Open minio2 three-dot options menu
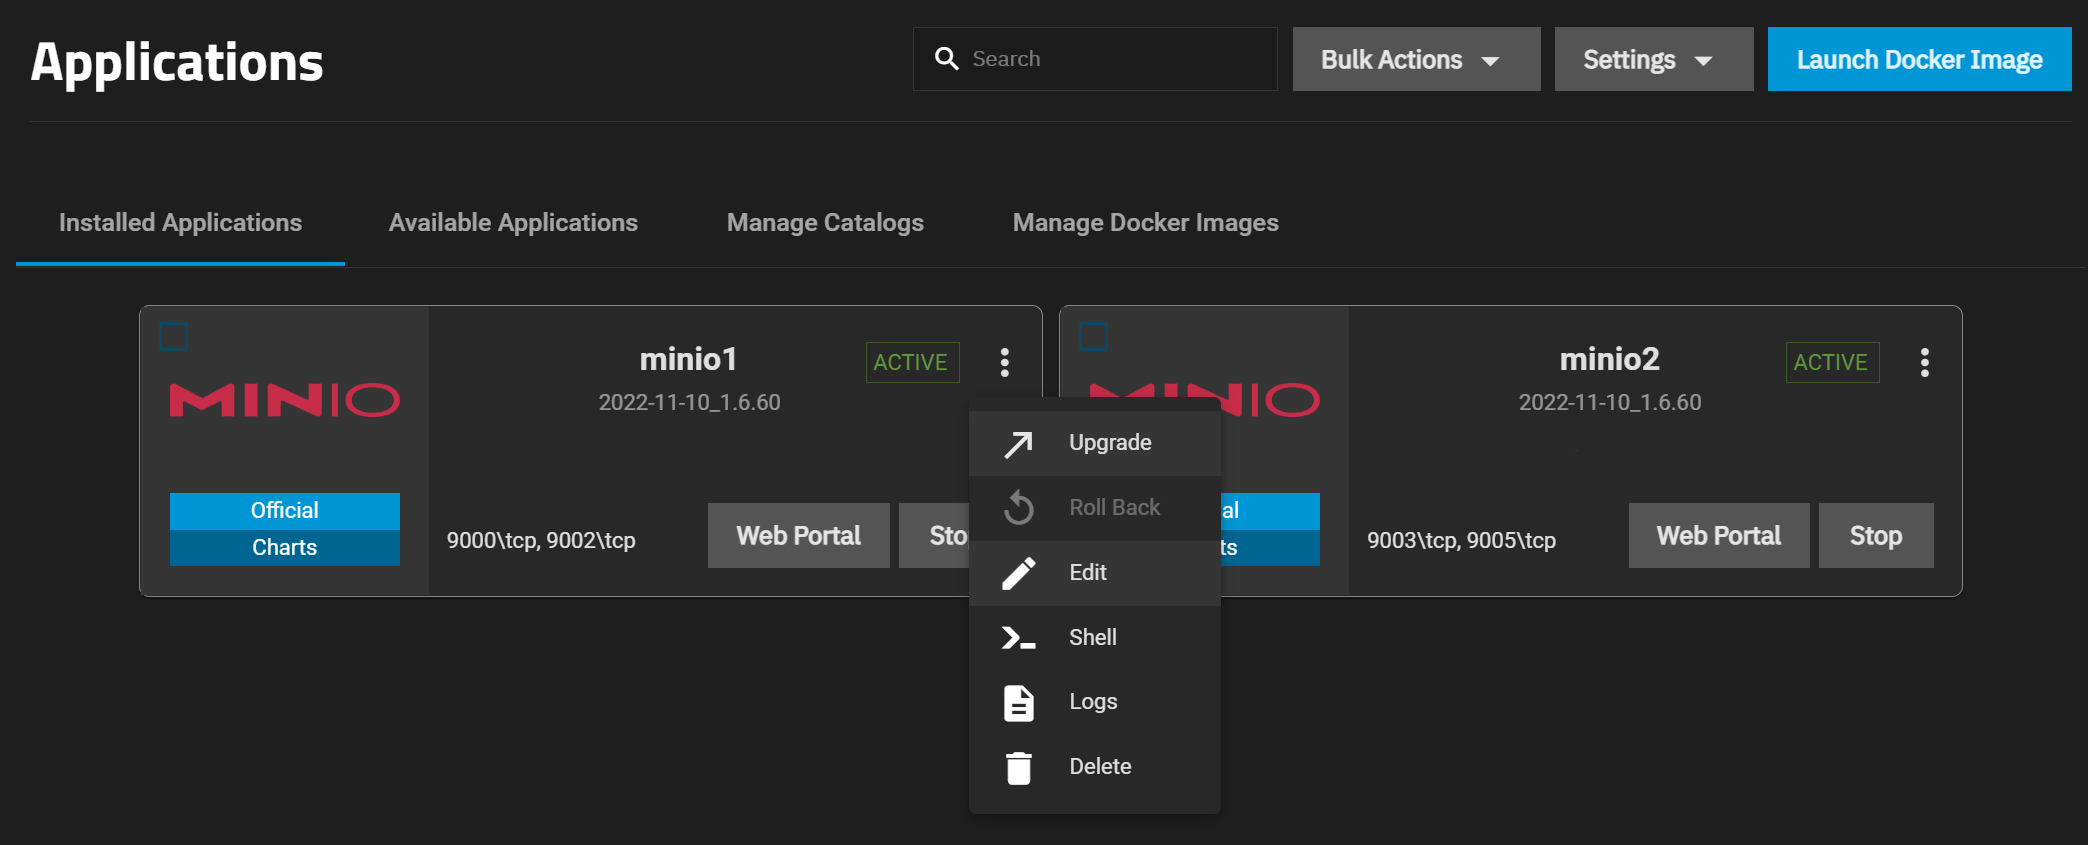 pyautogui.click(x=1925, y=362)
